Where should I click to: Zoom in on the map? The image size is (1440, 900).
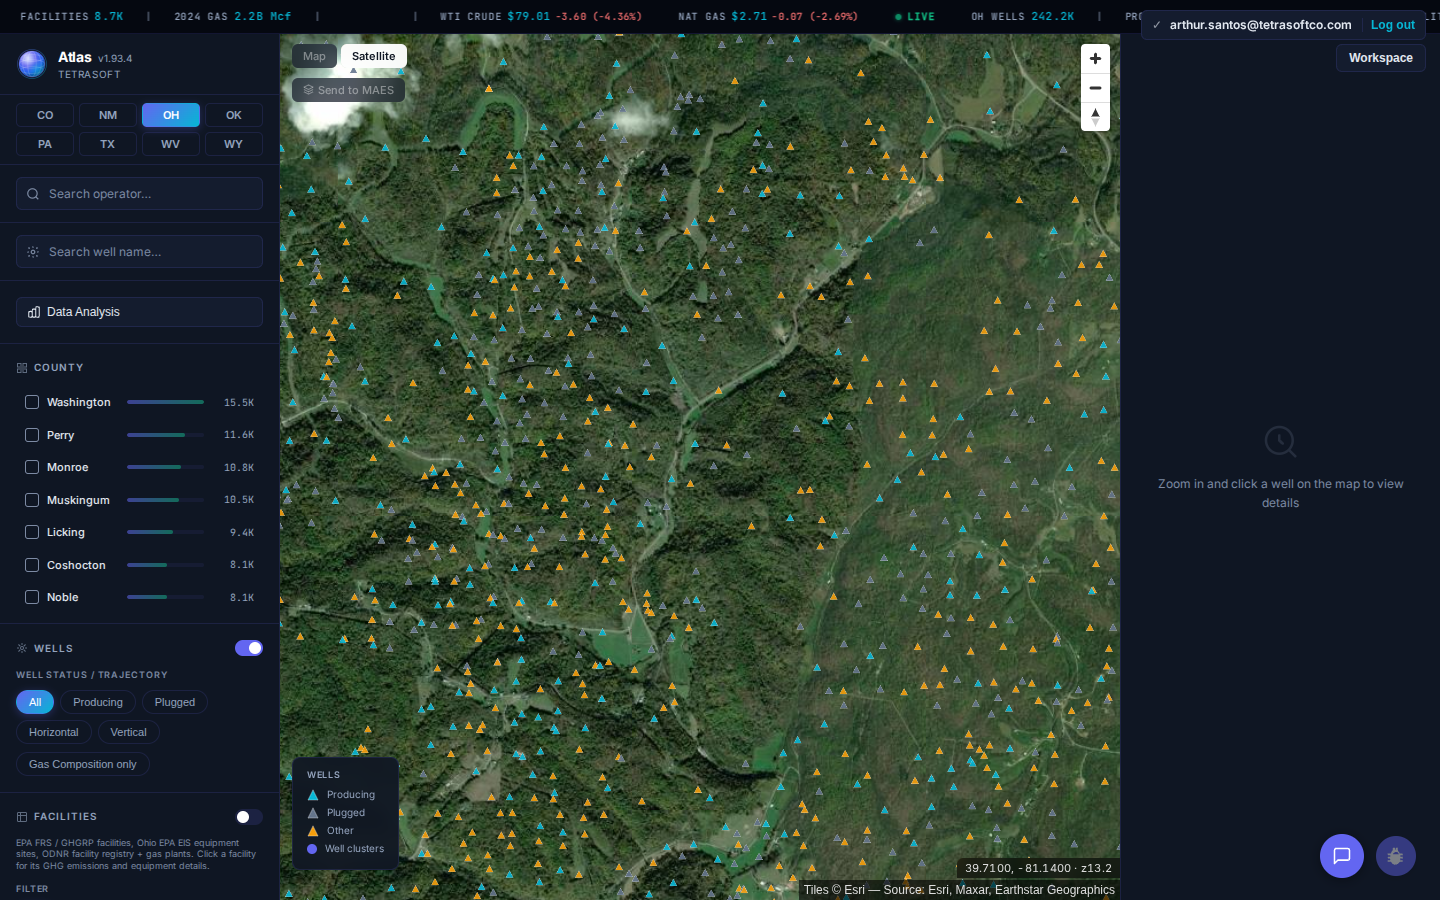pos(1095,59)
